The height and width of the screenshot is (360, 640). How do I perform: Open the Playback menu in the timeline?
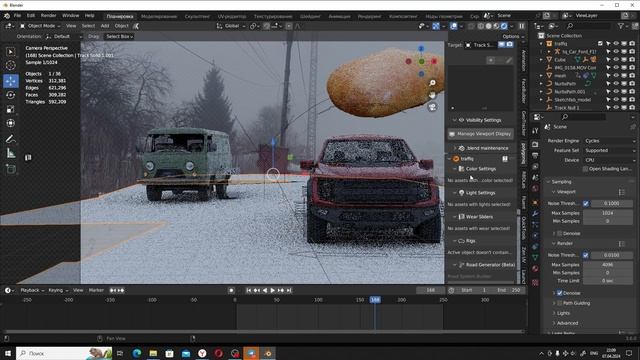click(31, 290)
